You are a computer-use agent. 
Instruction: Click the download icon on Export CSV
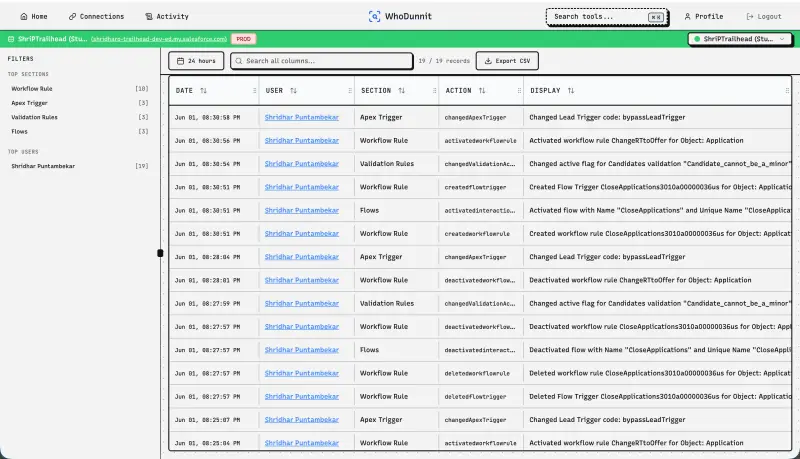(488, 61)
